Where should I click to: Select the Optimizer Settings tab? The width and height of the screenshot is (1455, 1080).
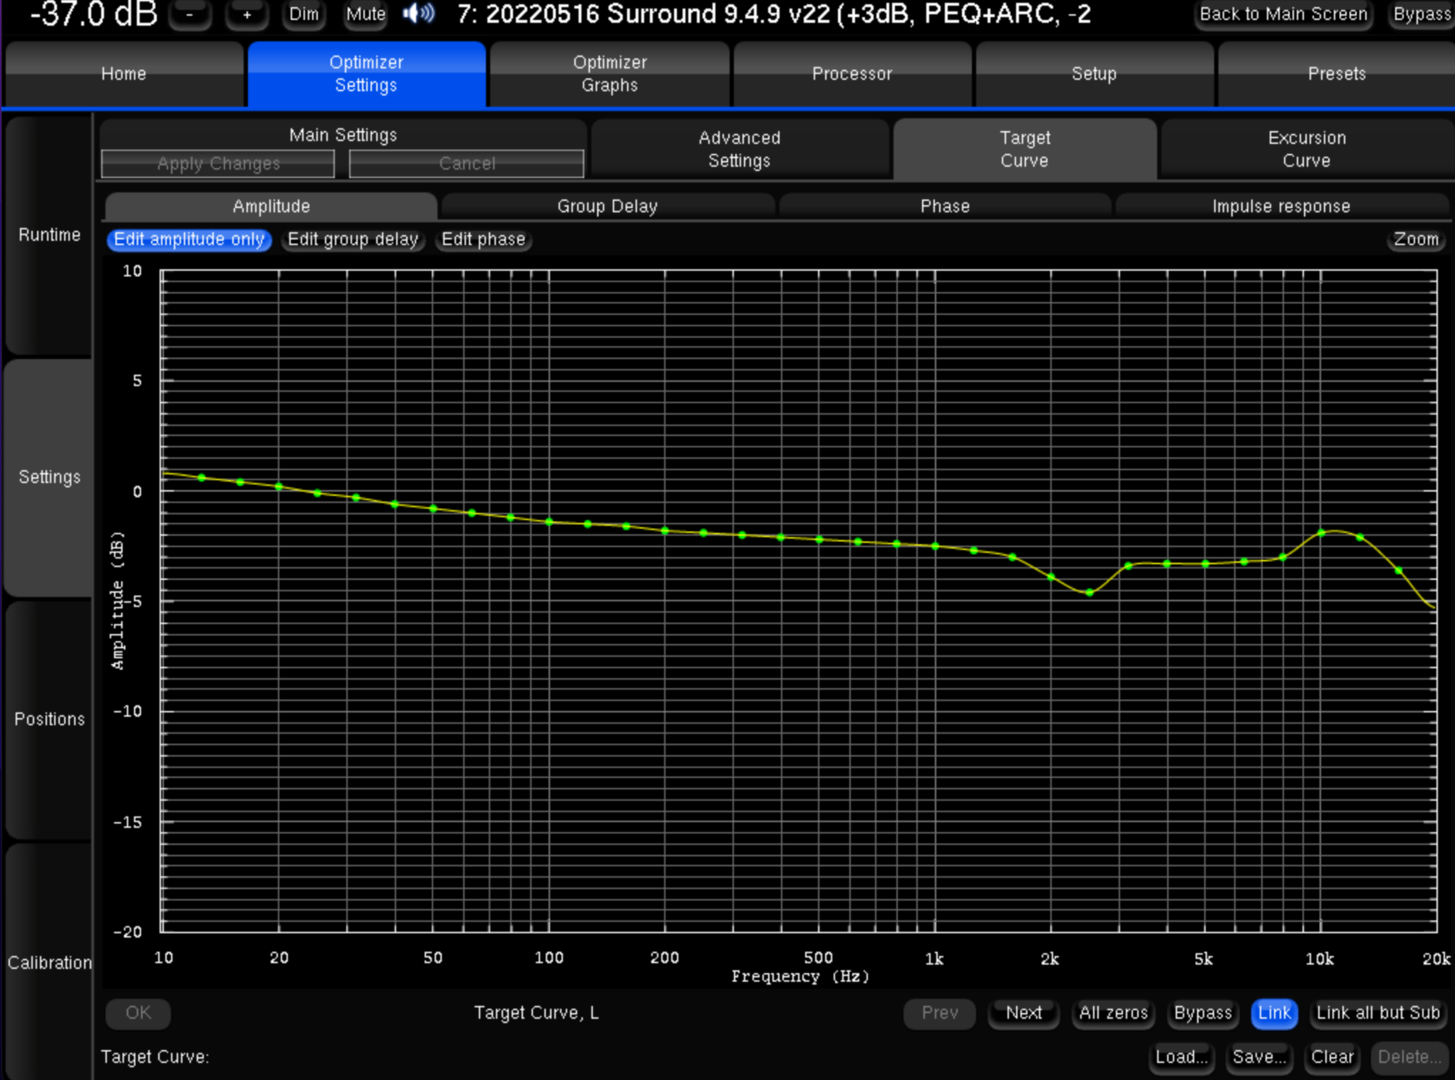coord(366,74)
